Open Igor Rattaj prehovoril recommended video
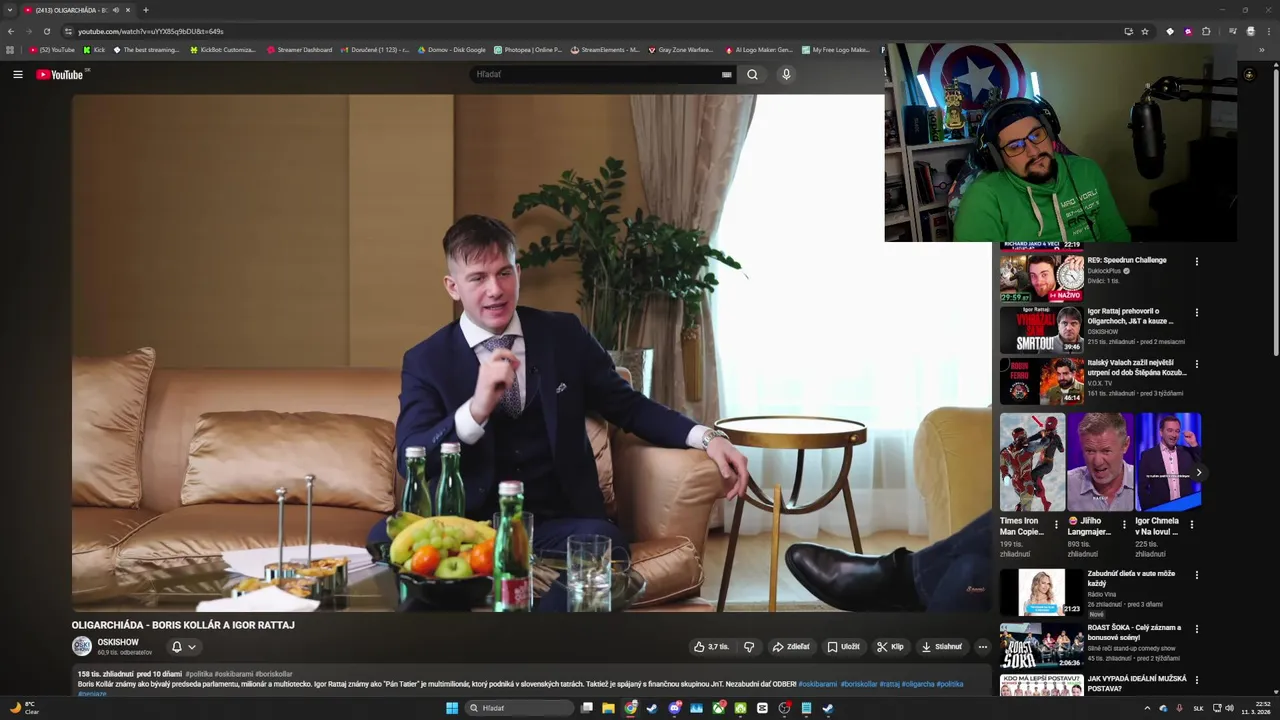The image size is (1280, 720). click(x=1042, y=330)
